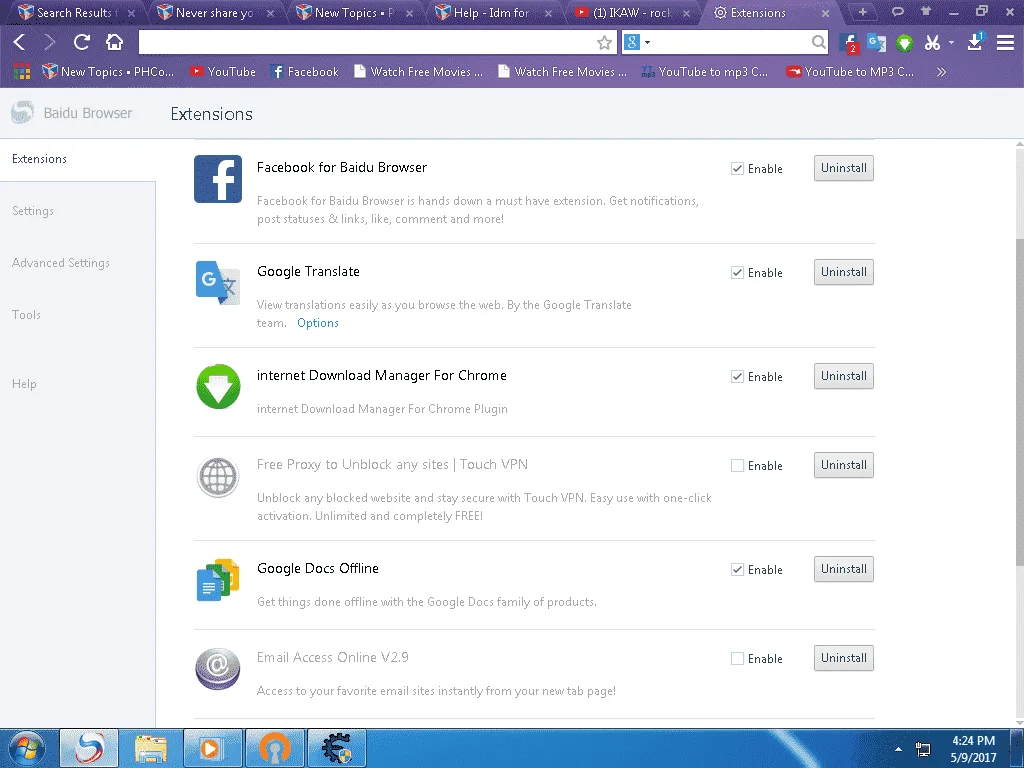Screen dimensions: 1024x768
Task: Uninstall Google Docs Offline
Action: coord(844,569)
